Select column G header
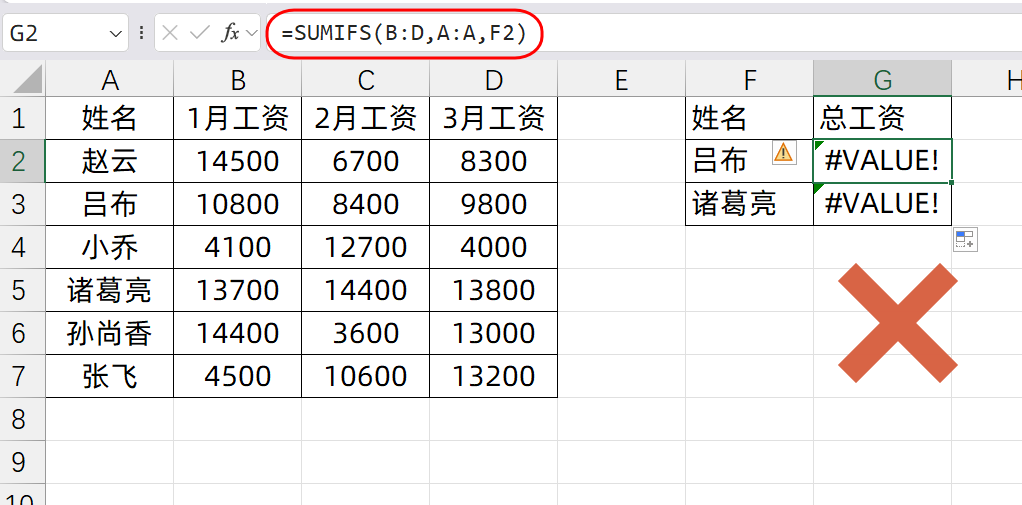The image size is (1022, 505). (882, 79)
